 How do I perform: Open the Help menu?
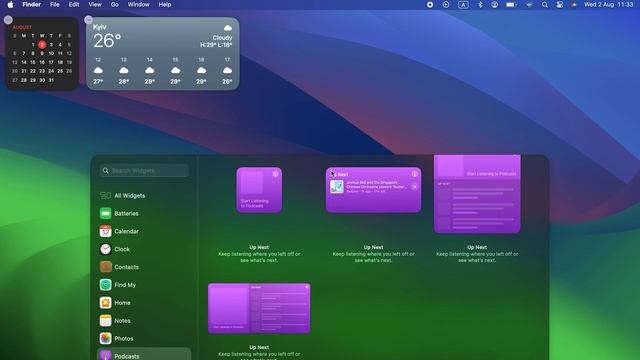[165, 4]
